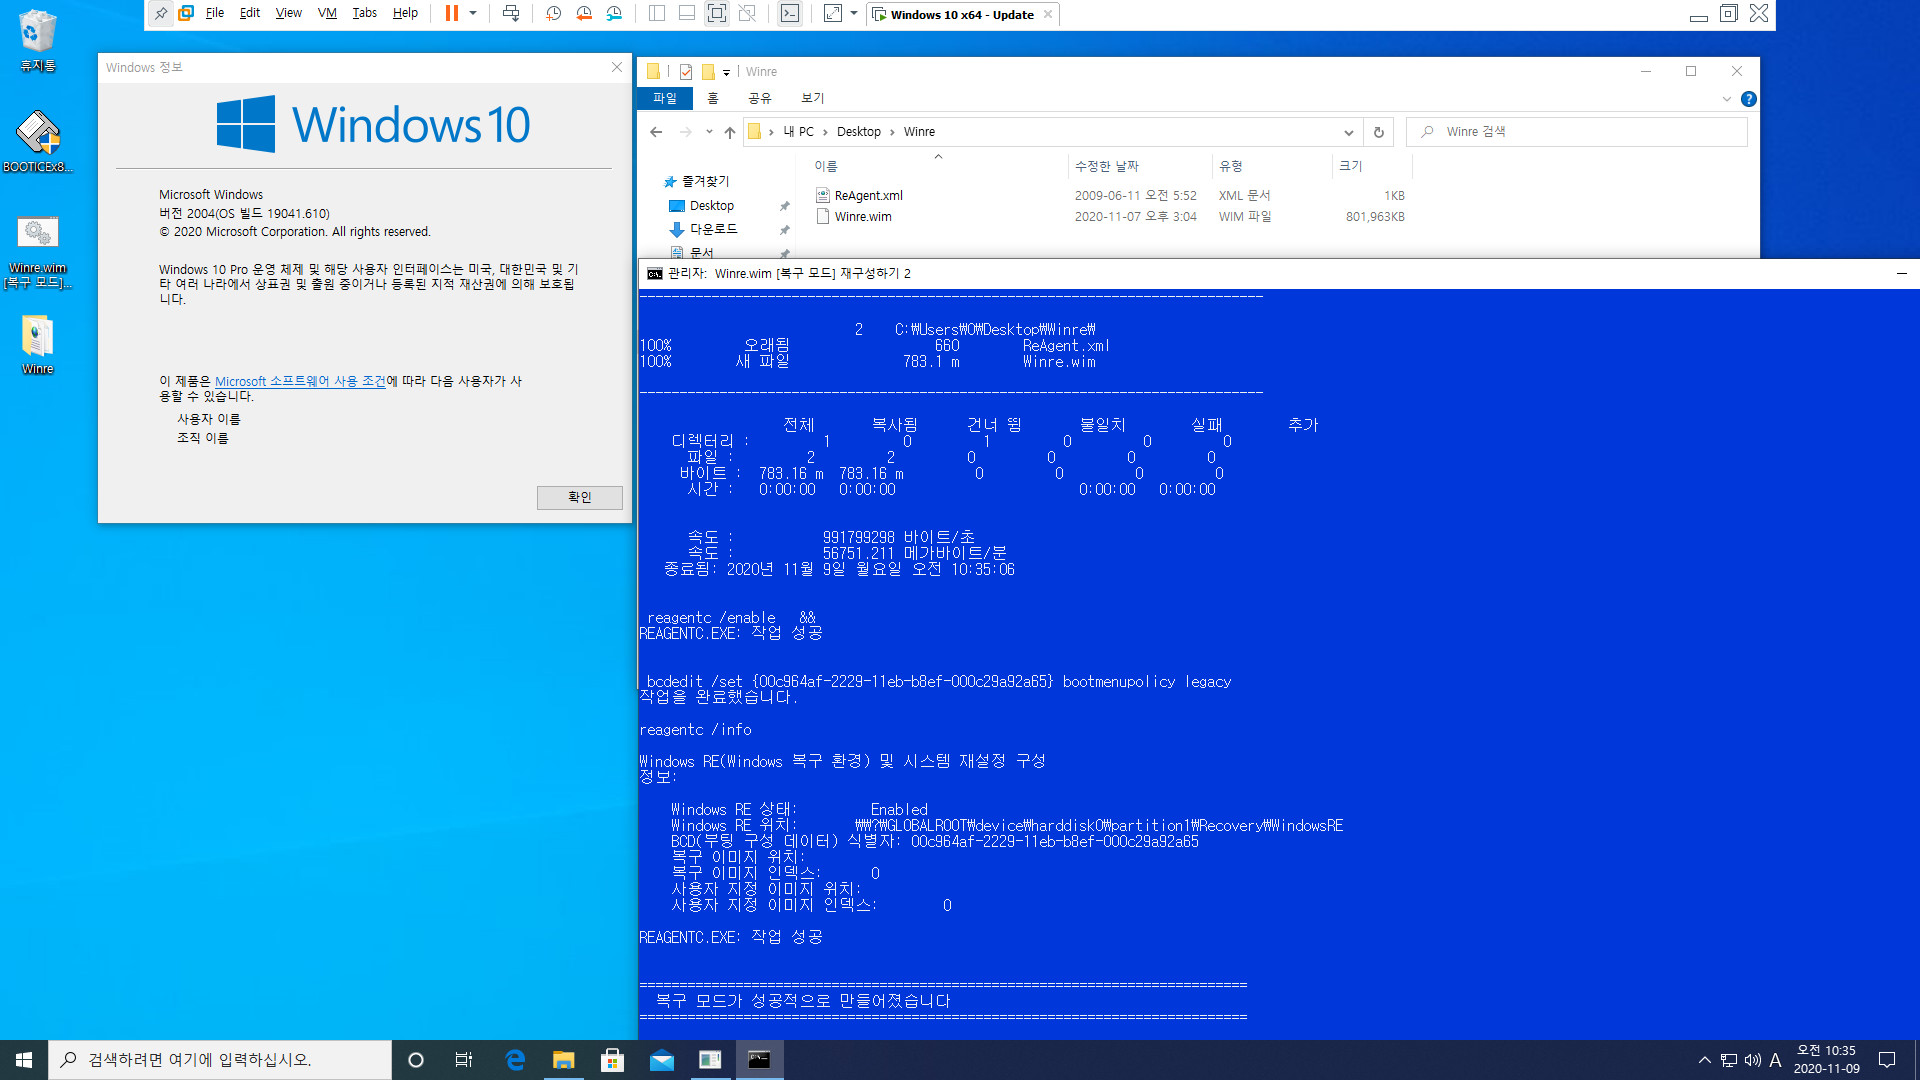
Task: Open the quick access toolbar customize dropdown
Action: coord(727,72)
